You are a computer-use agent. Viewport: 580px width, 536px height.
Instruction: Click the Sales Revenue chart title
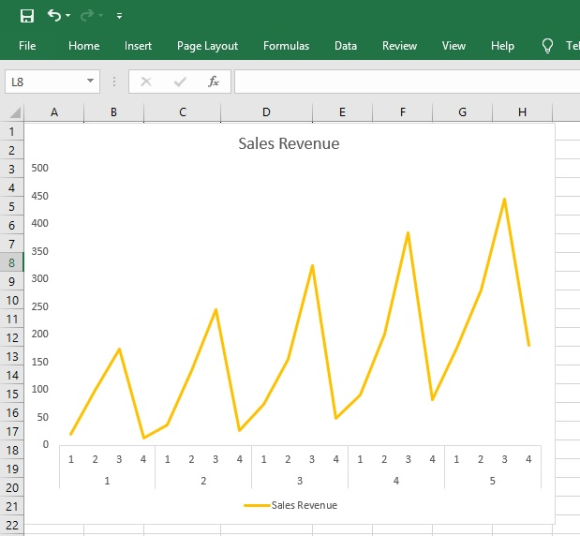[x=289, y=144]
